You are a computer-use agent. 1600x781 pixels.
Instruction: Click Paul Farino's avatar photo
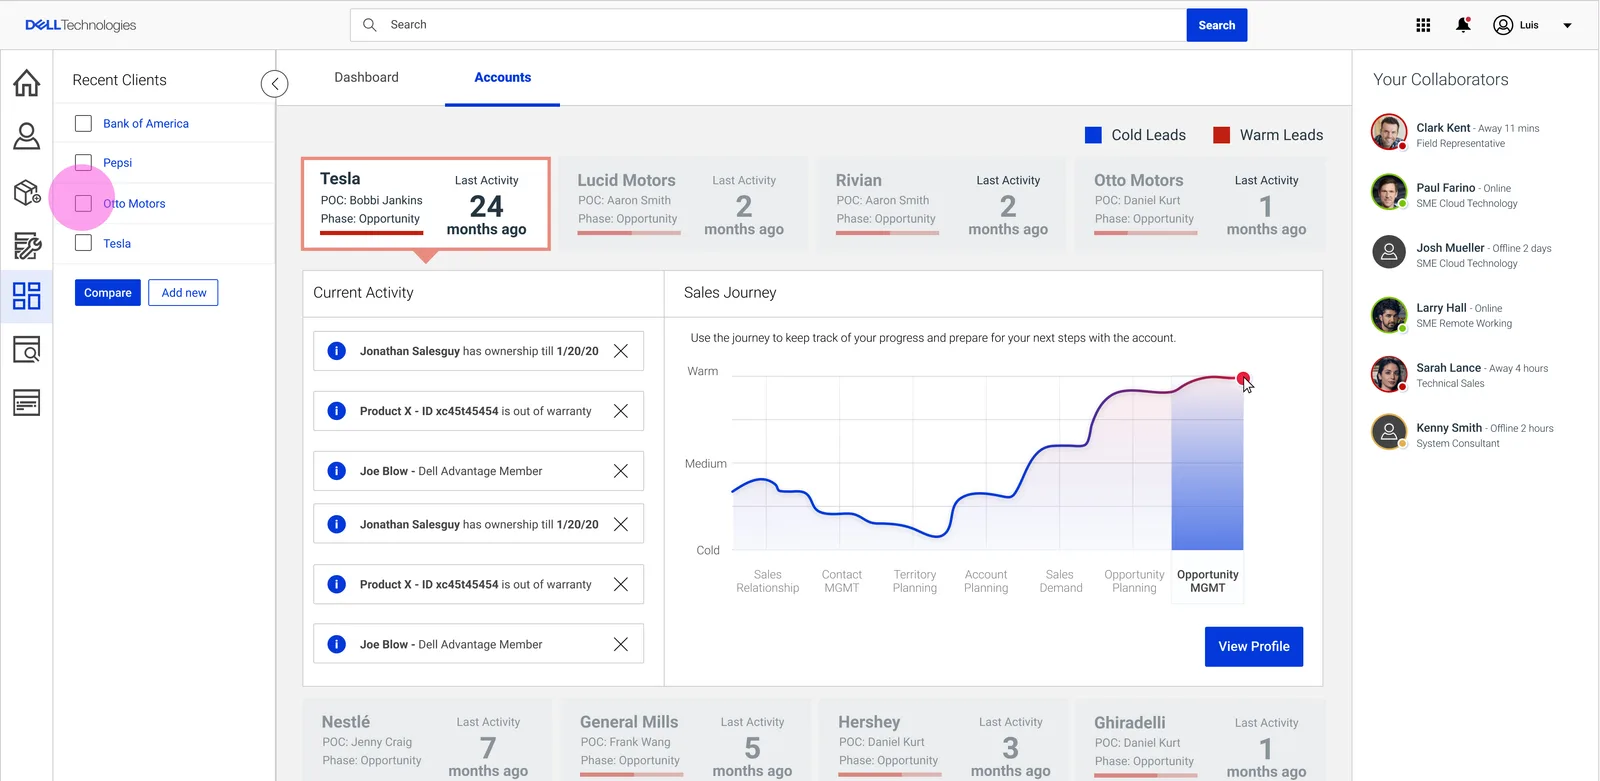(x=1389, y=192)
